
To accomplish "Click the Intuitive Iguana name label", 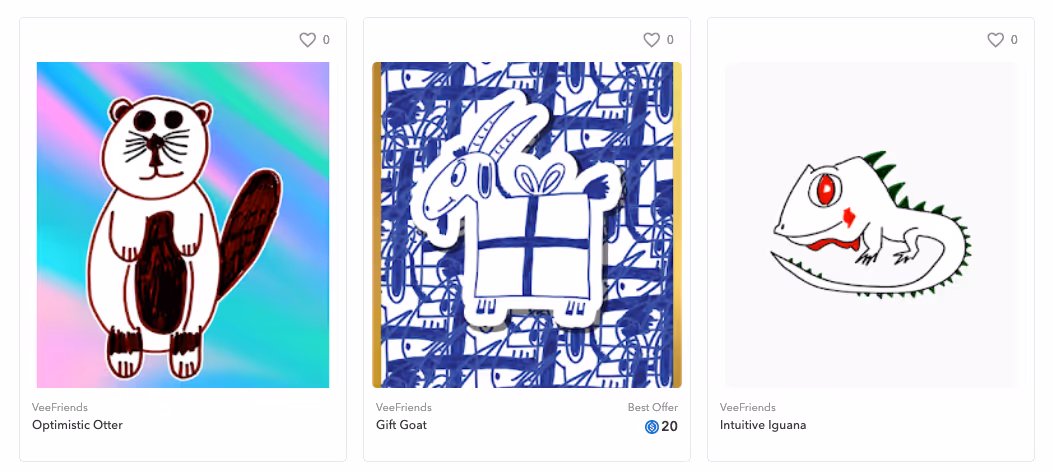I will pos(763,425).
